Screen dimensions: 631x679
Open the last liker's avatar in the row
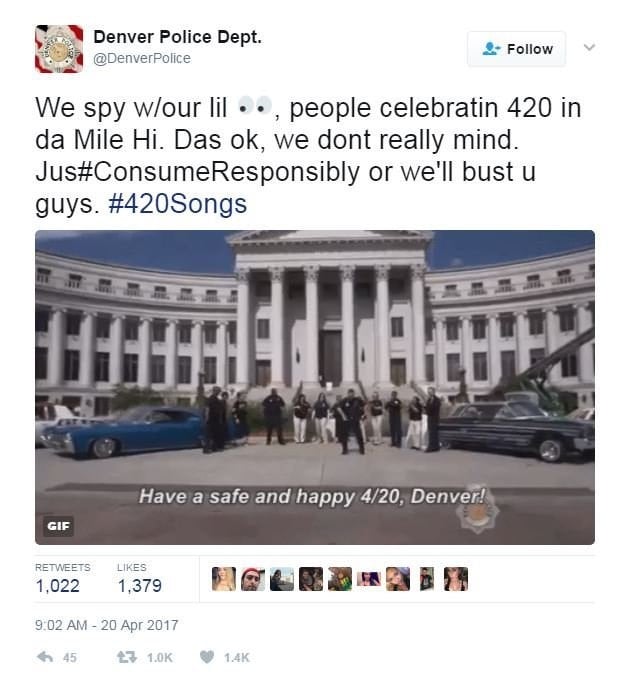click(x=456, y=579)
